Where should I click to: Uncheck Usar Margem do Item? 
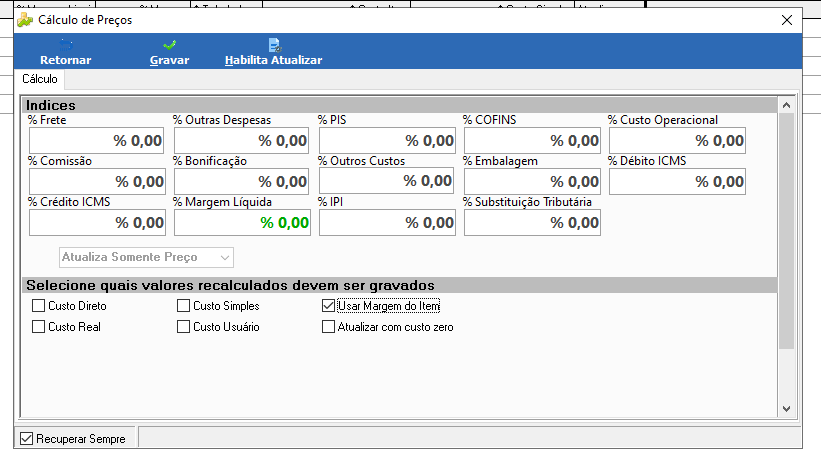tap(328, 305)
